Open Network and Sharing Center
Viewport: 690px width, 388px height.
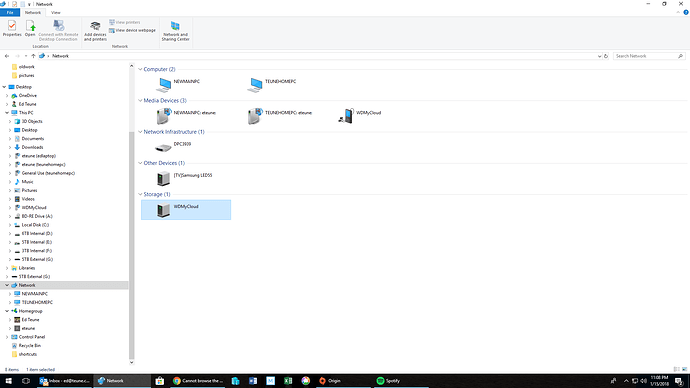click(x=175, y=31)
